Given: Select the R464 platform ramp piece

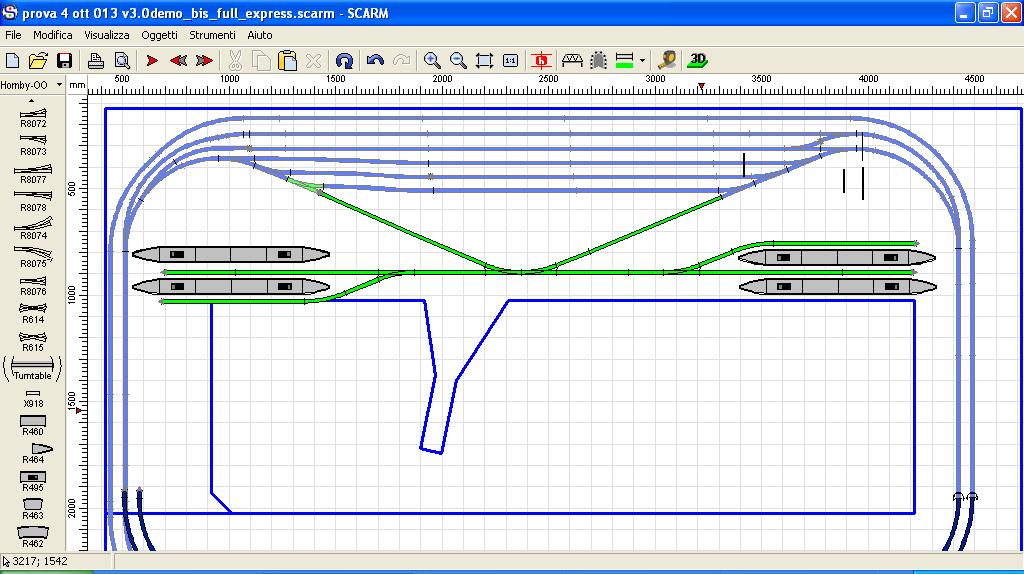Looking at the screenshot, I should click(x=36, y=453).
